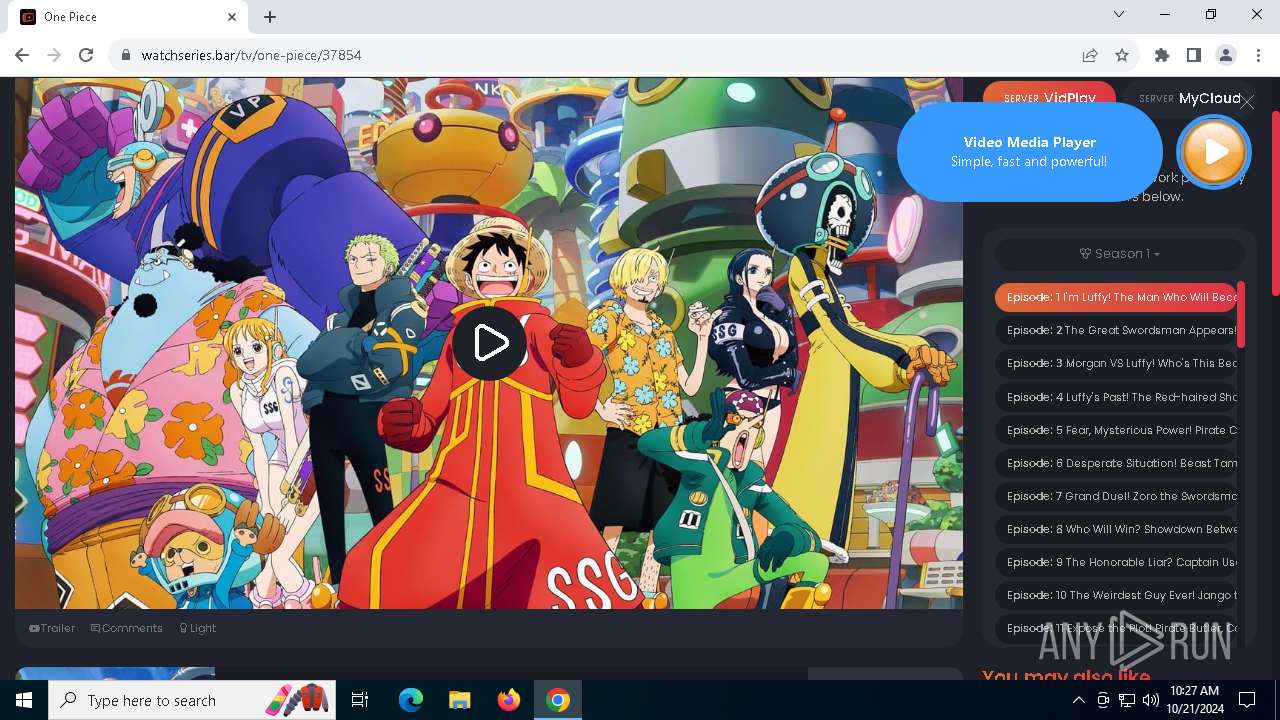This screenshot has width=1280, height=720.
Task: Select Episode 2 The Great Swordsman Appears
Action: [x=1116, y=330]
